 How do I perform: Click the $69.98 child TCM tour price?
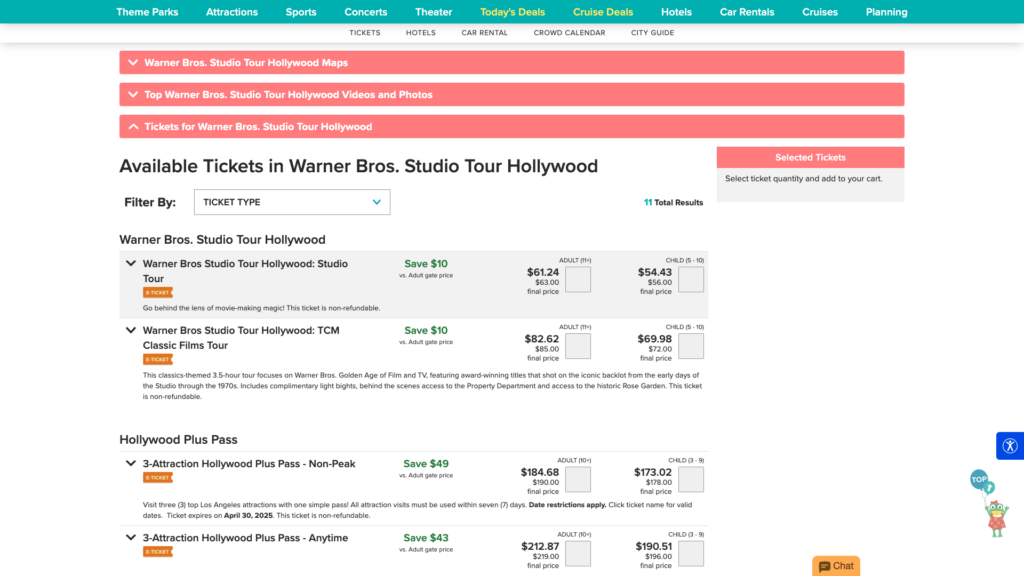click(654, 339)
